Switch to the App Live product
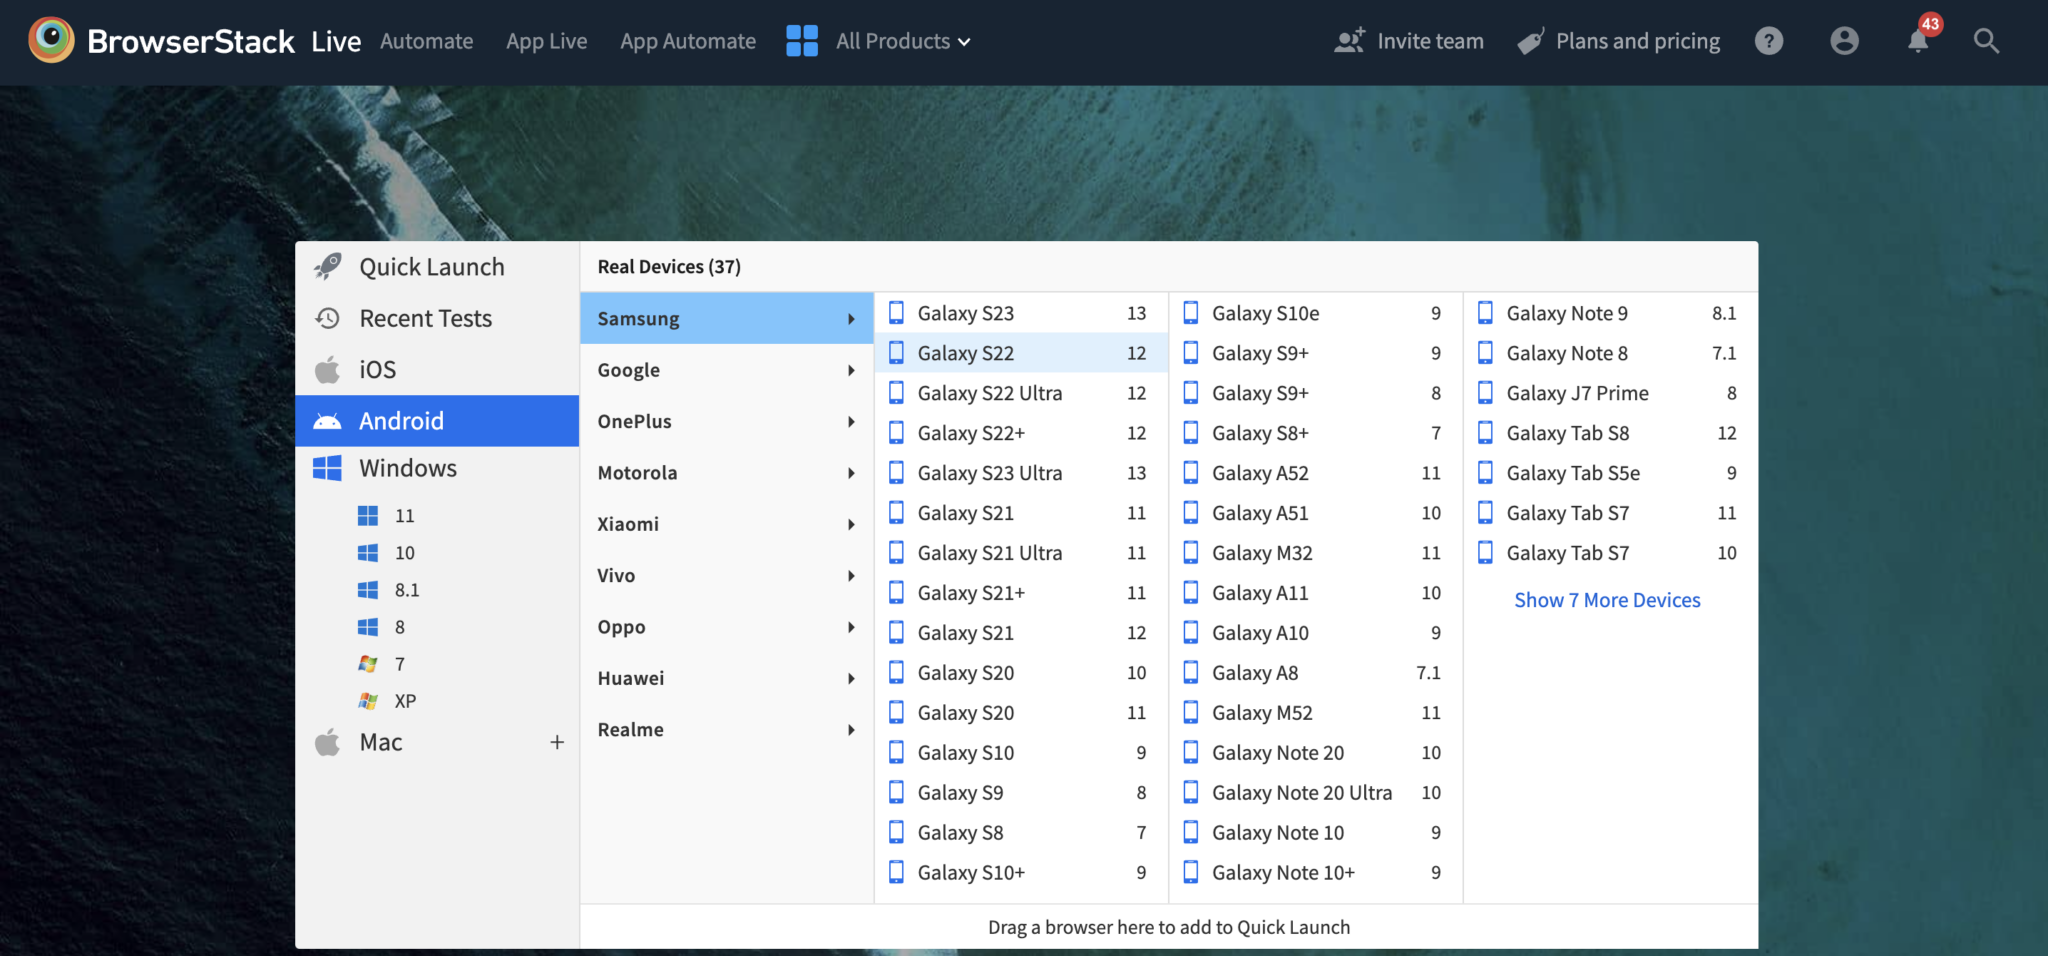2048x956 pixels. click(x=546, y=41)
